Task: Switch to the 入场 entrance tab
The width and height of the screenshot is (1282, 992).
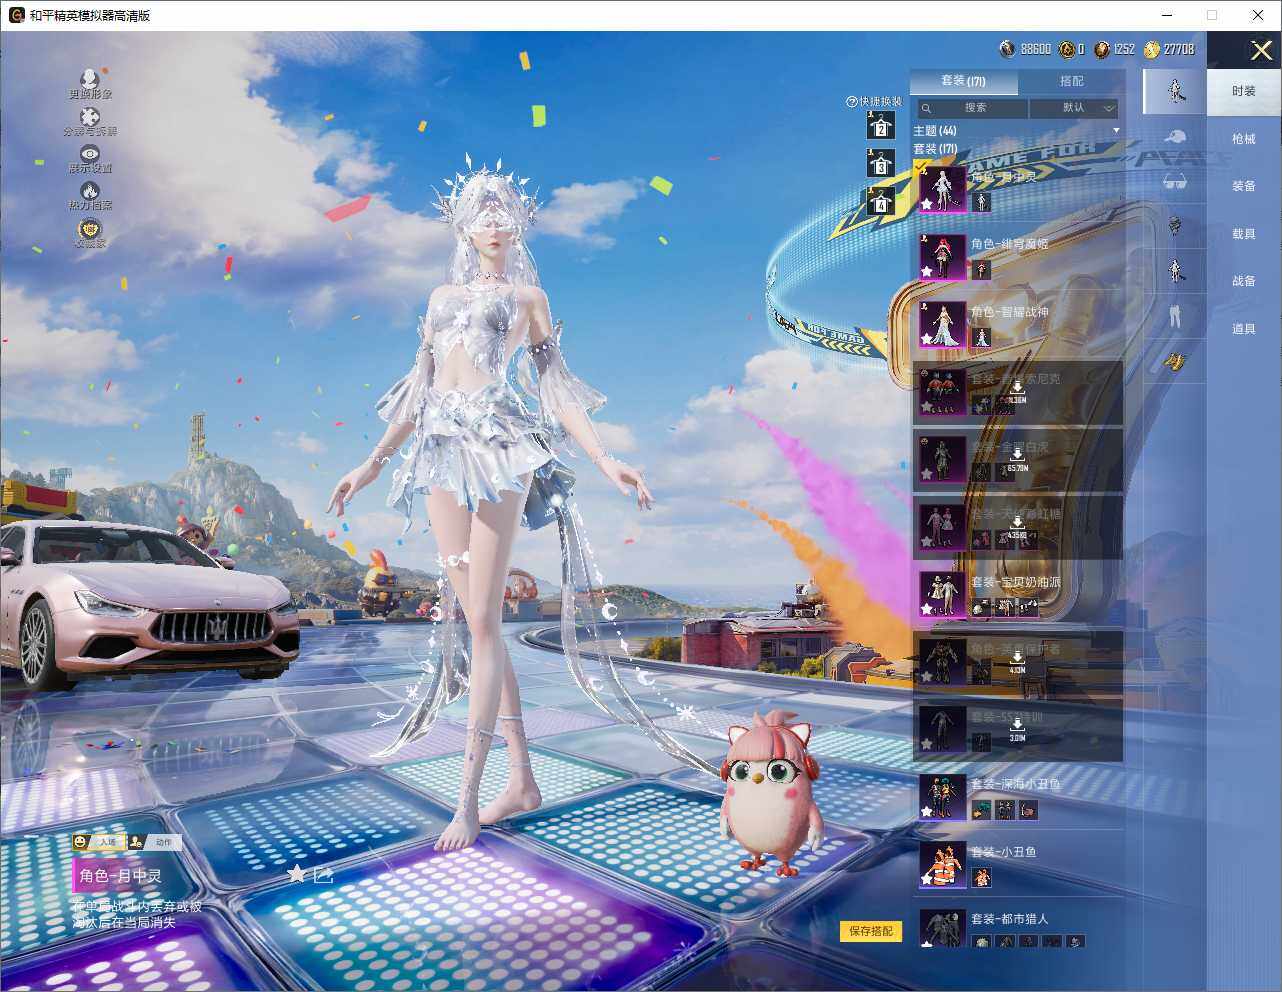Action: coord(99,842)
